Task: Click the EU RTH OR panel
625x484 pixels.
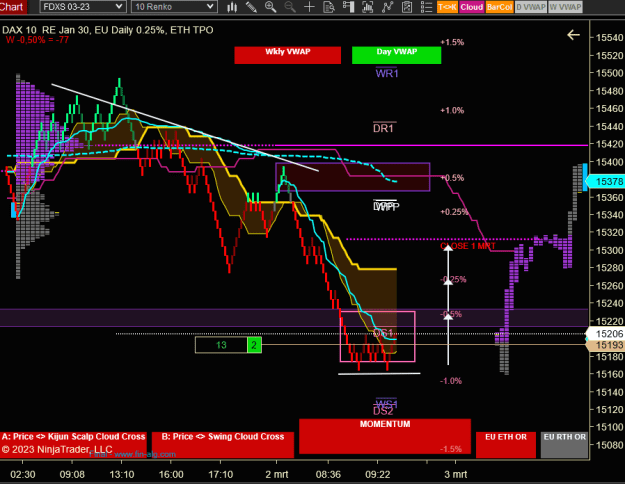Action: tap(564, 445)
